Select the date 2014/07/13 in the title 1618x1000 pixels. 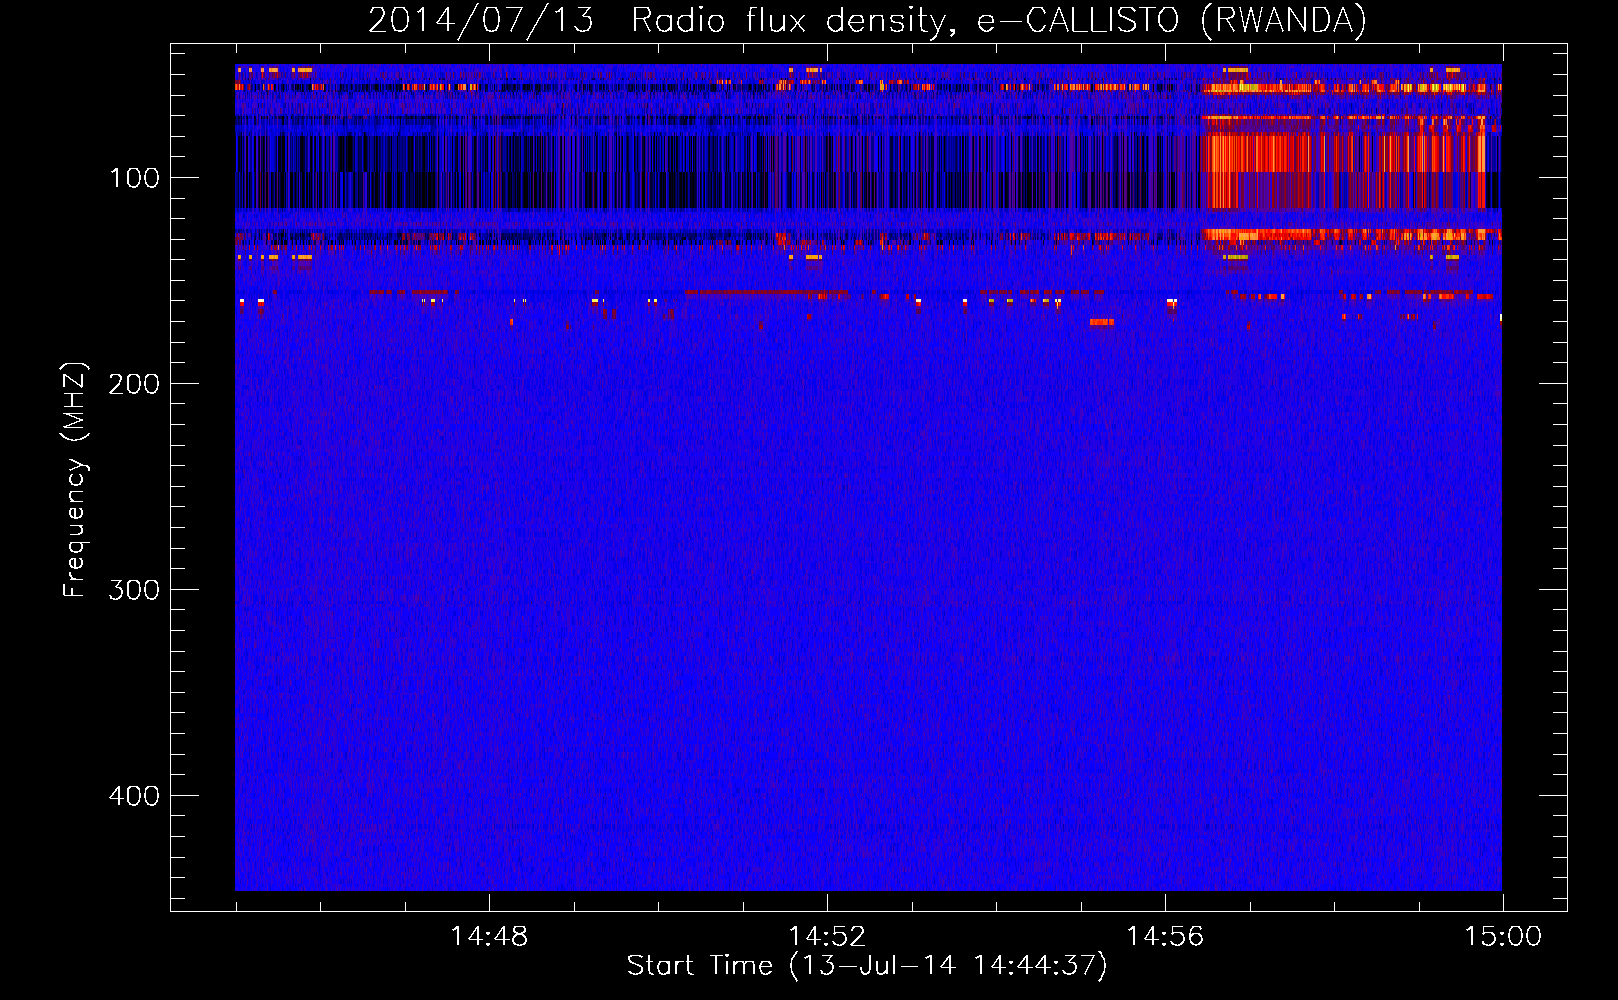tap(481, 20)
